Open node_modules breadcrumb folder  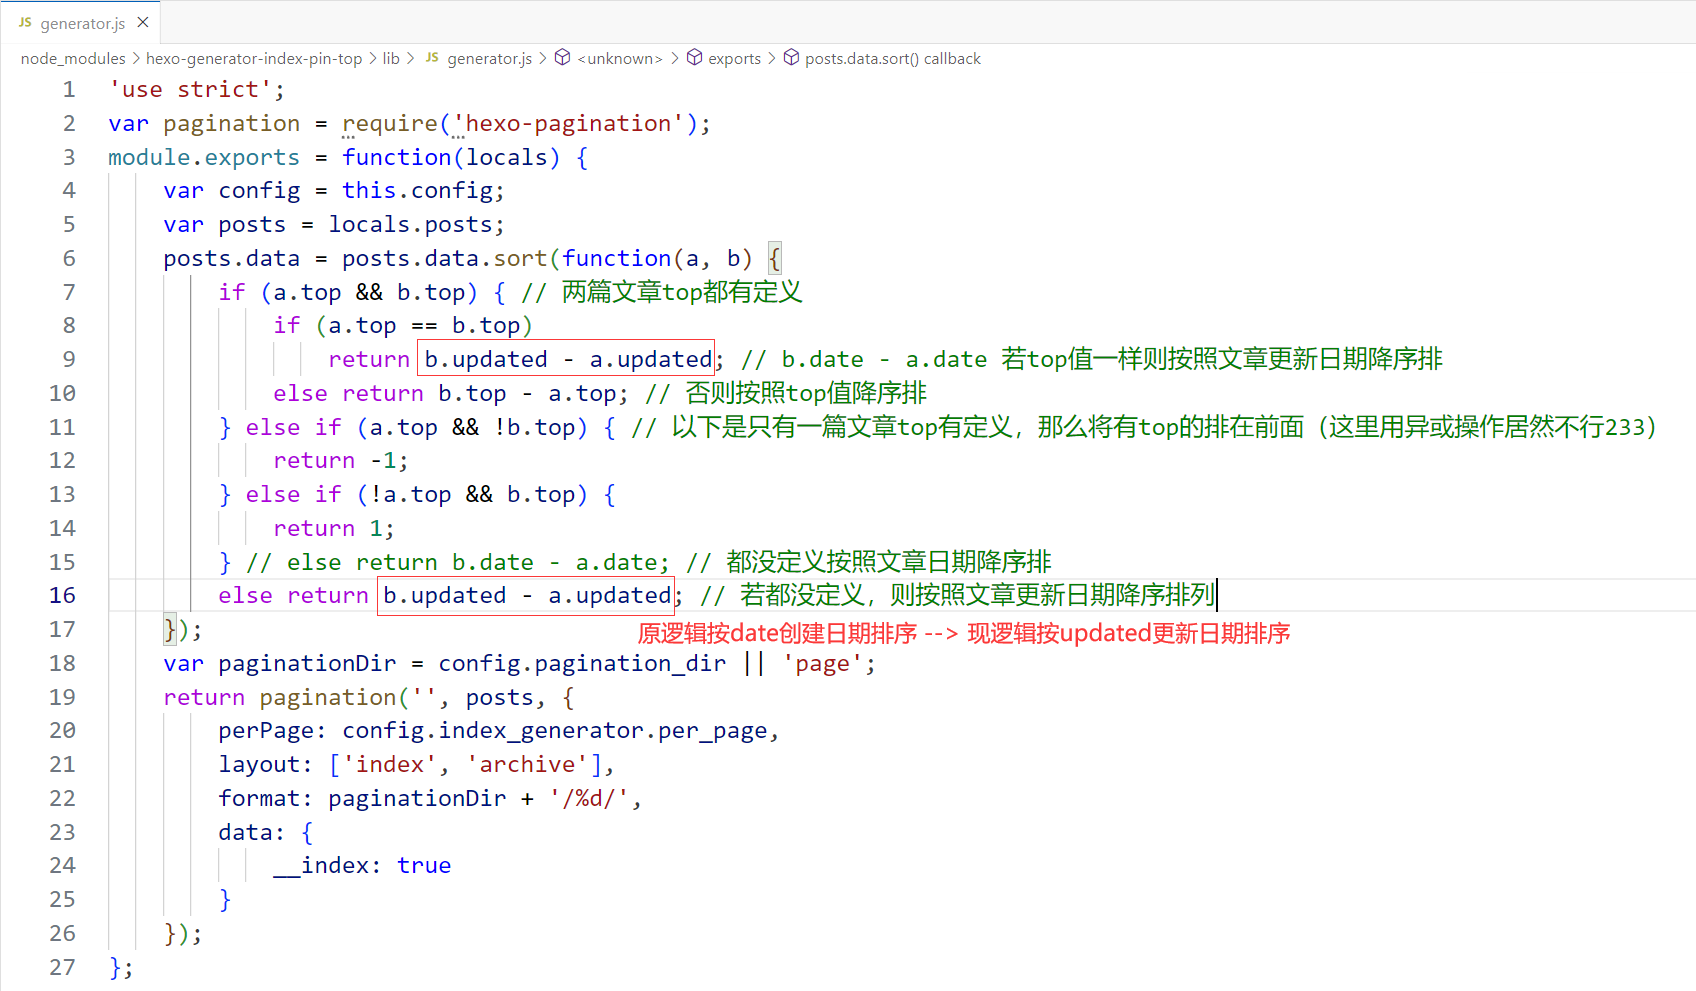pyautogui.click(x=73, y=59)
